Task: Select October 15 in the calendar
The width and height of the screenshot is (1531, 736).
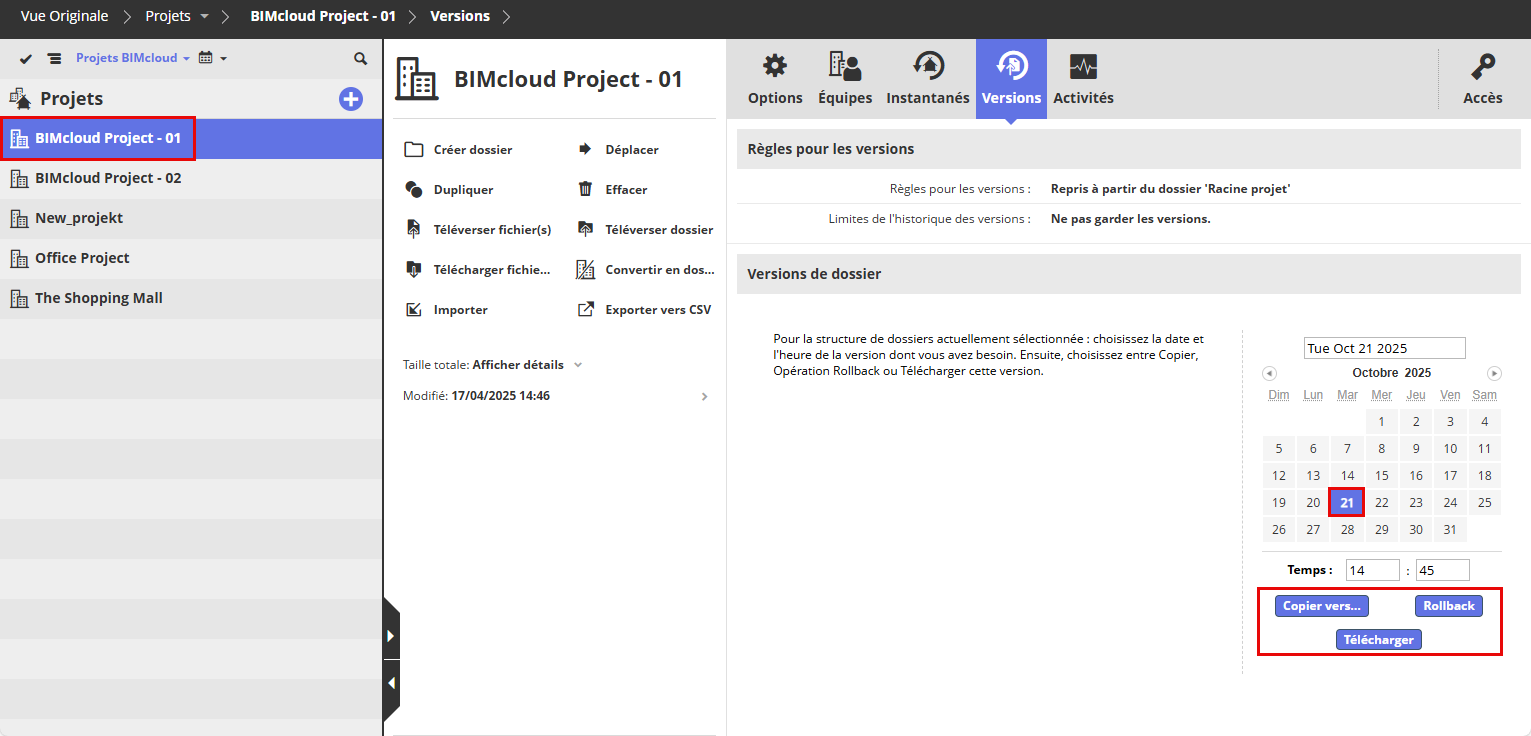Action: [1382, 476]
